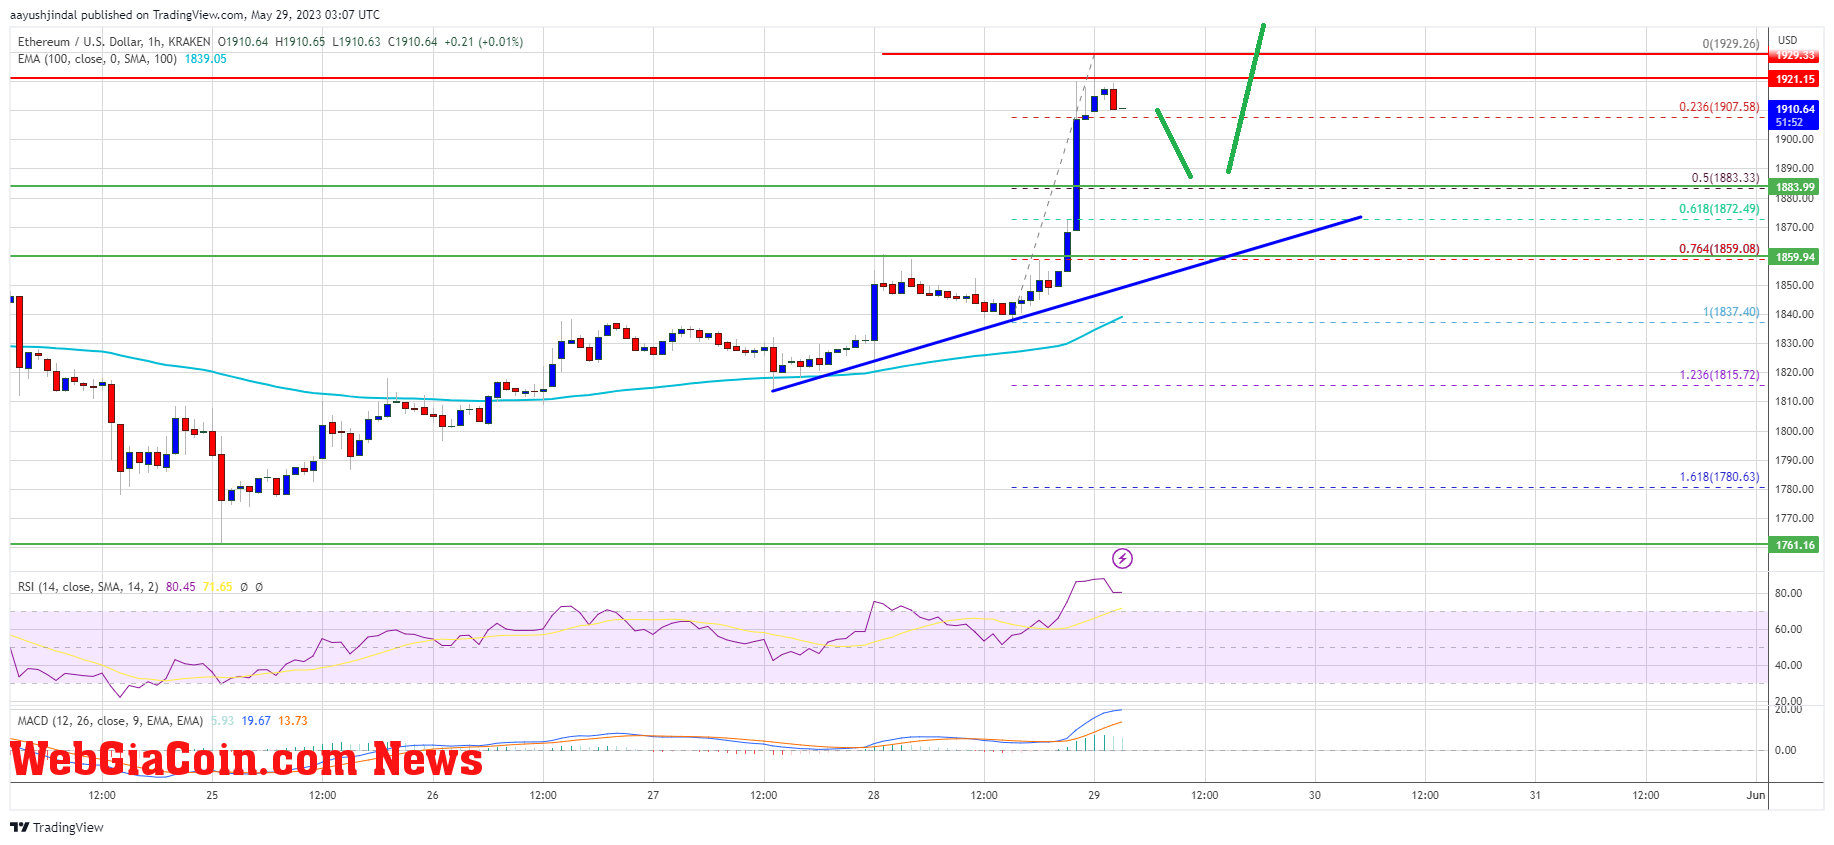
Task: Click the MACD signal value 13.73
Action: coord(293,721)
